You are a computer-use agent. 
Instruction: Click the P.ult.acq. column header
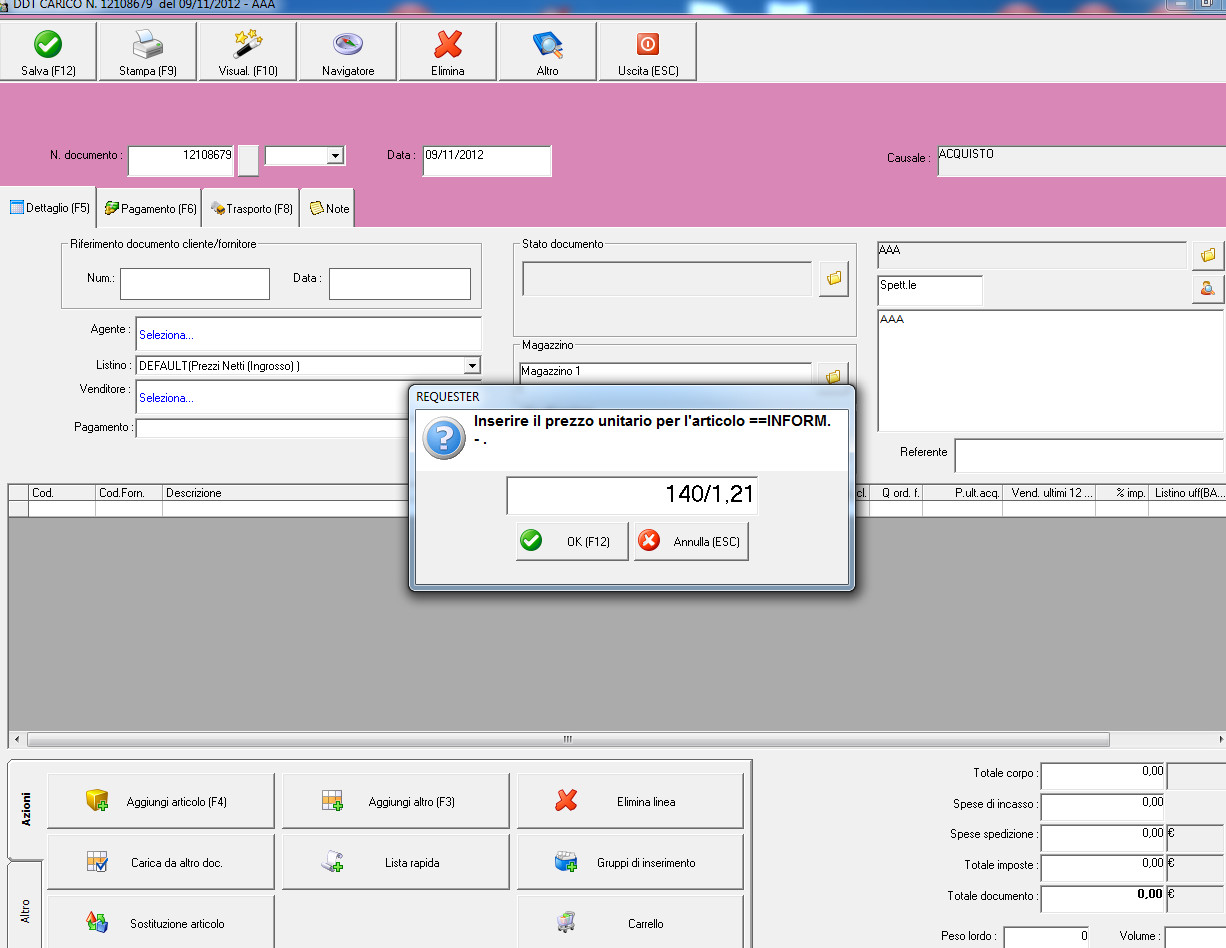coord(962,493)
